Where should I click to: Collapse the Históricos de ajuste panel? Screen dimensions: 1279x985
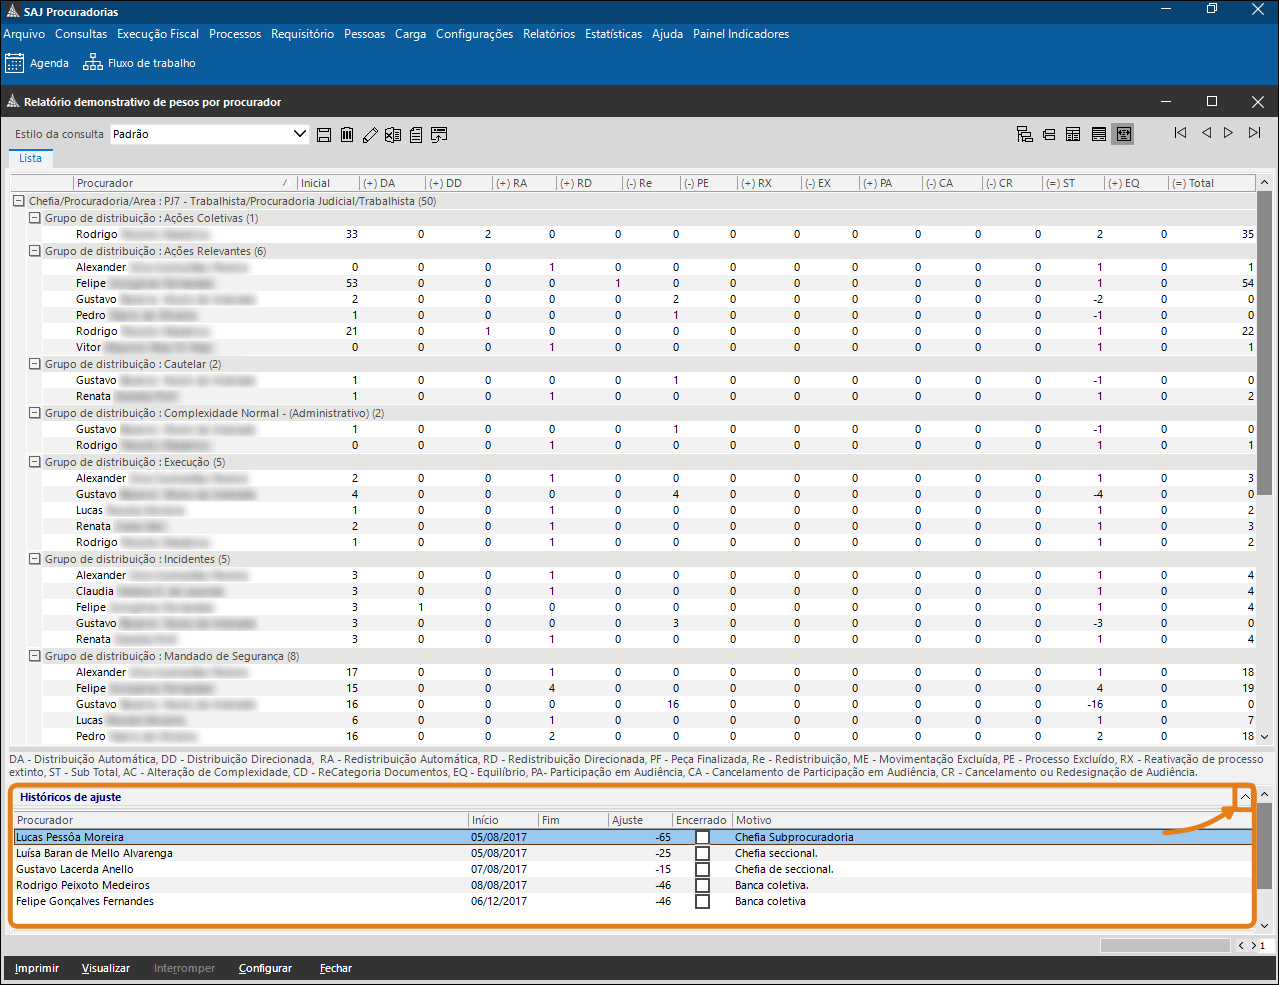(1244, 797)
